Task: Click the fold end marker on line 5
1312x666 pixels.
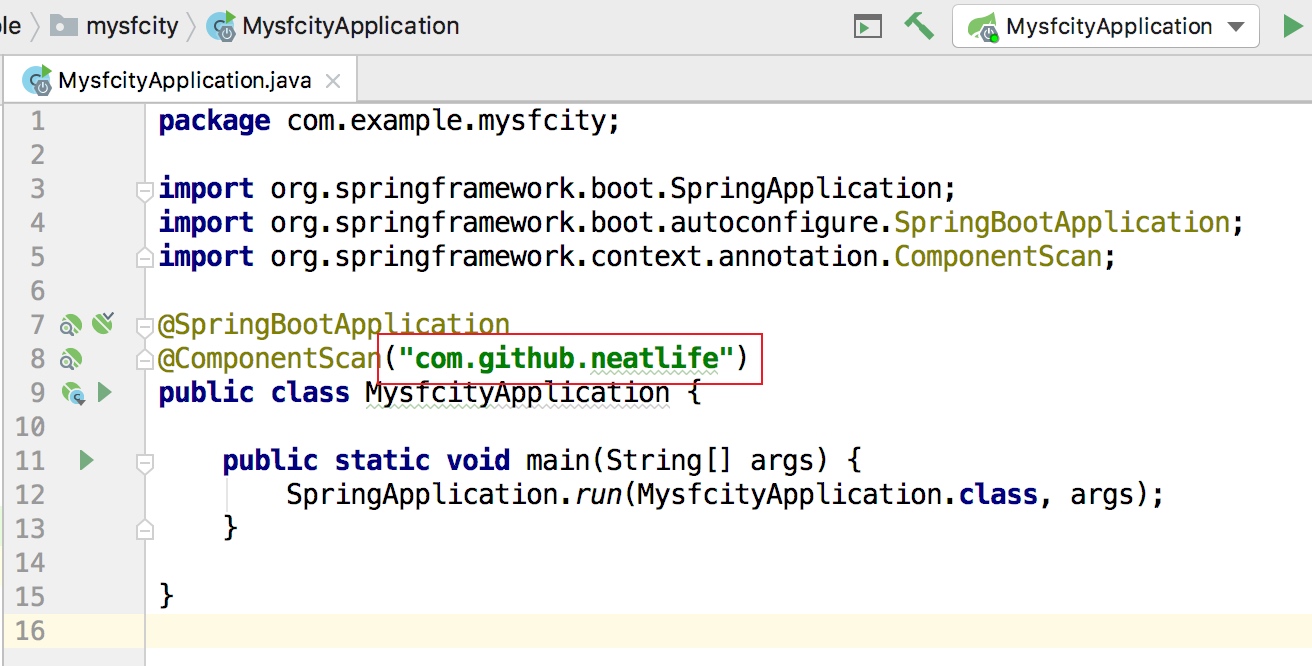Action: (144, 257)
